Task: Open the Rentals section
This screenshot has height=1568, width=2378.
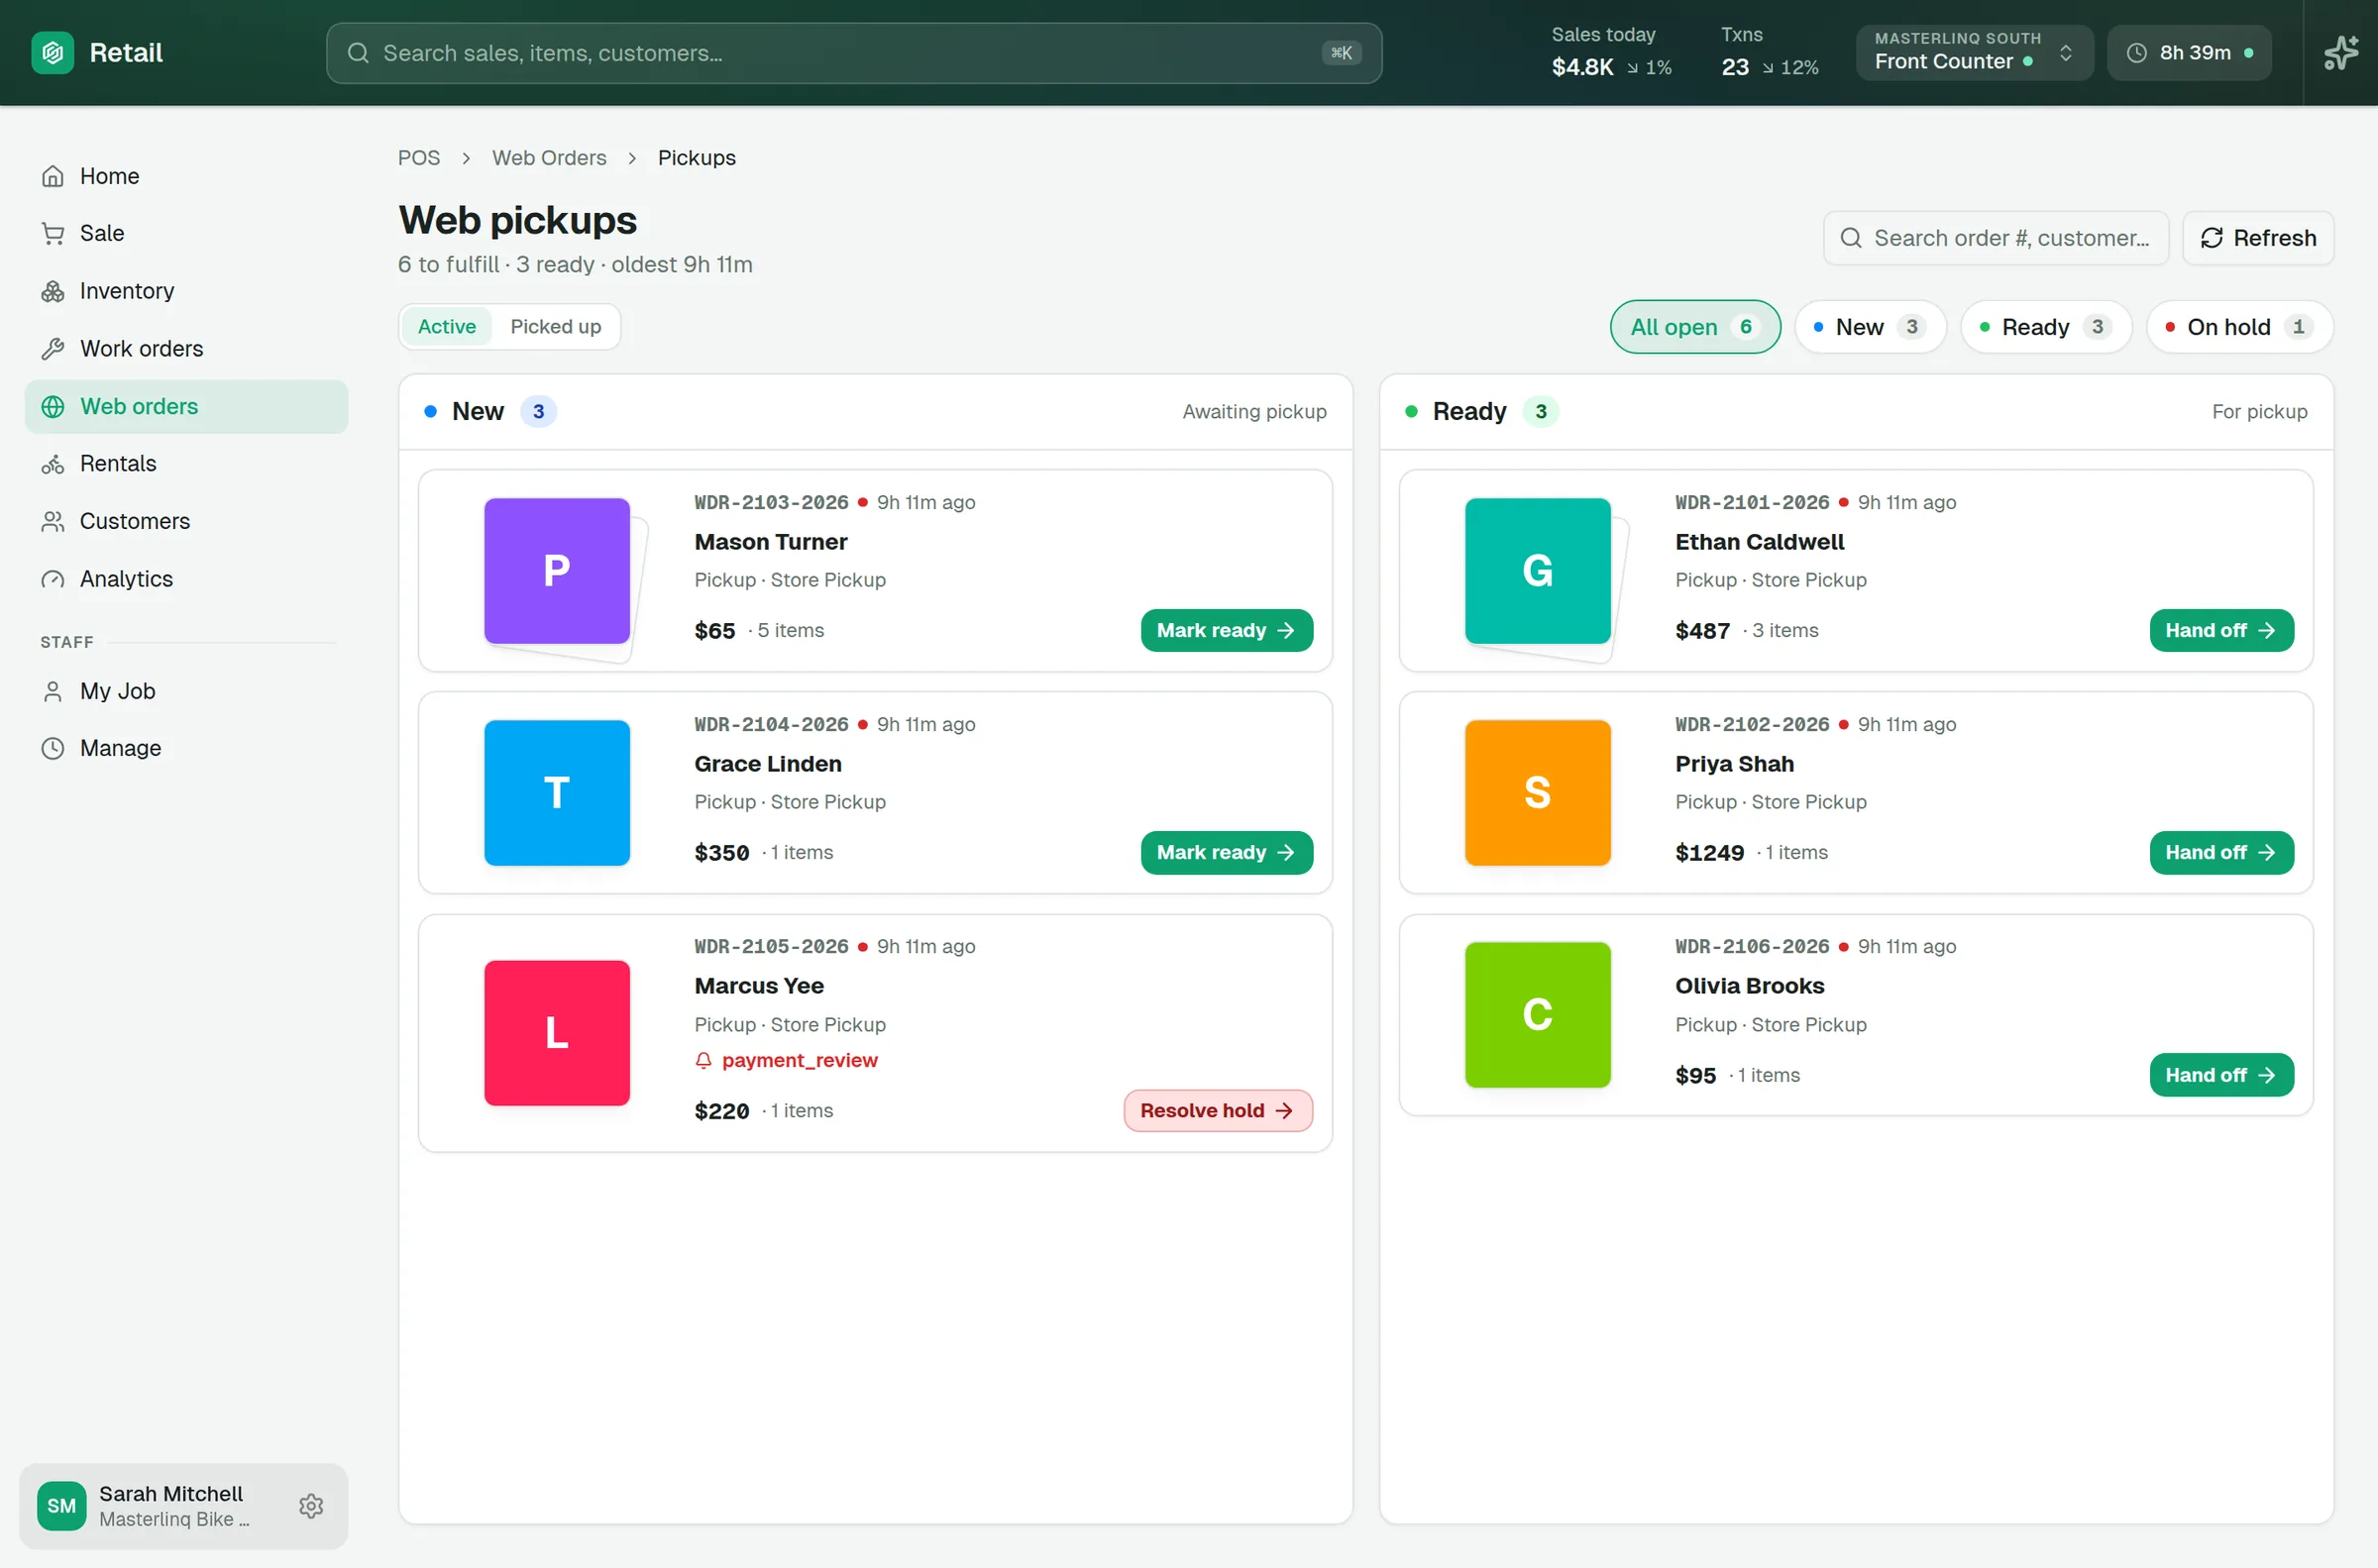Action: point(186,463)
